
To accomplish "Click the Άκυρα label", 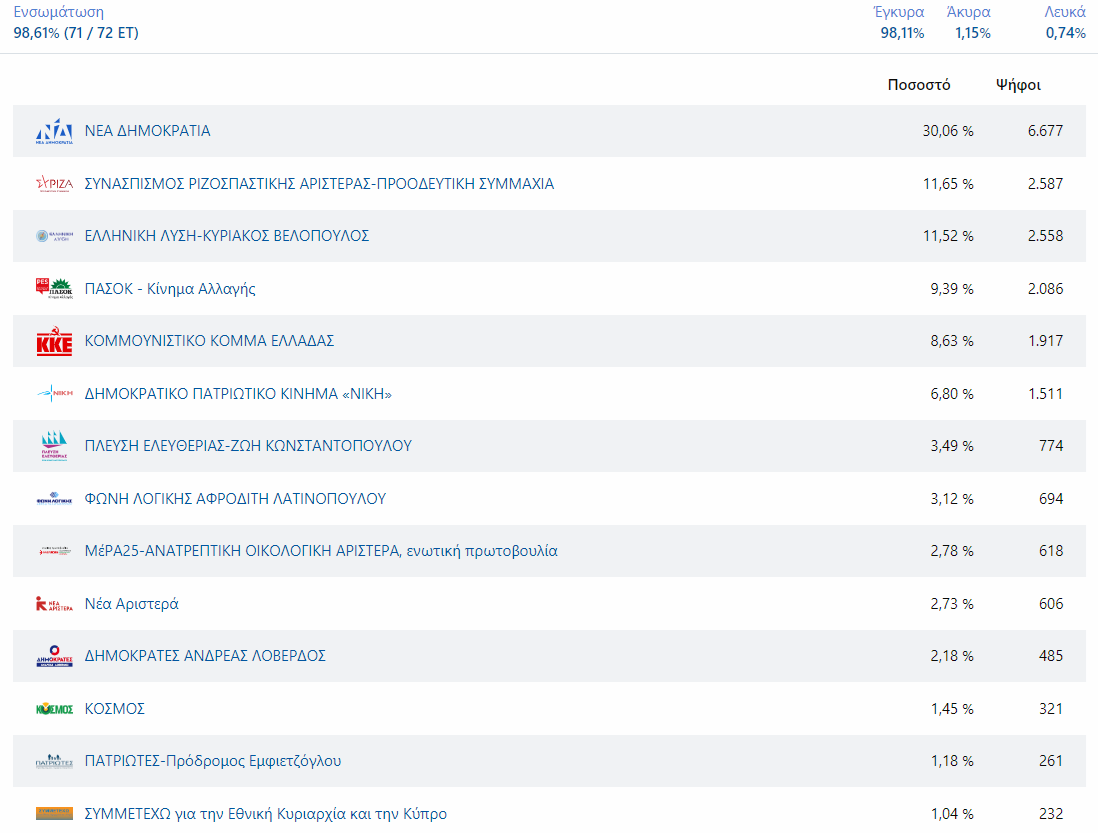I will (x=968, y=12).
